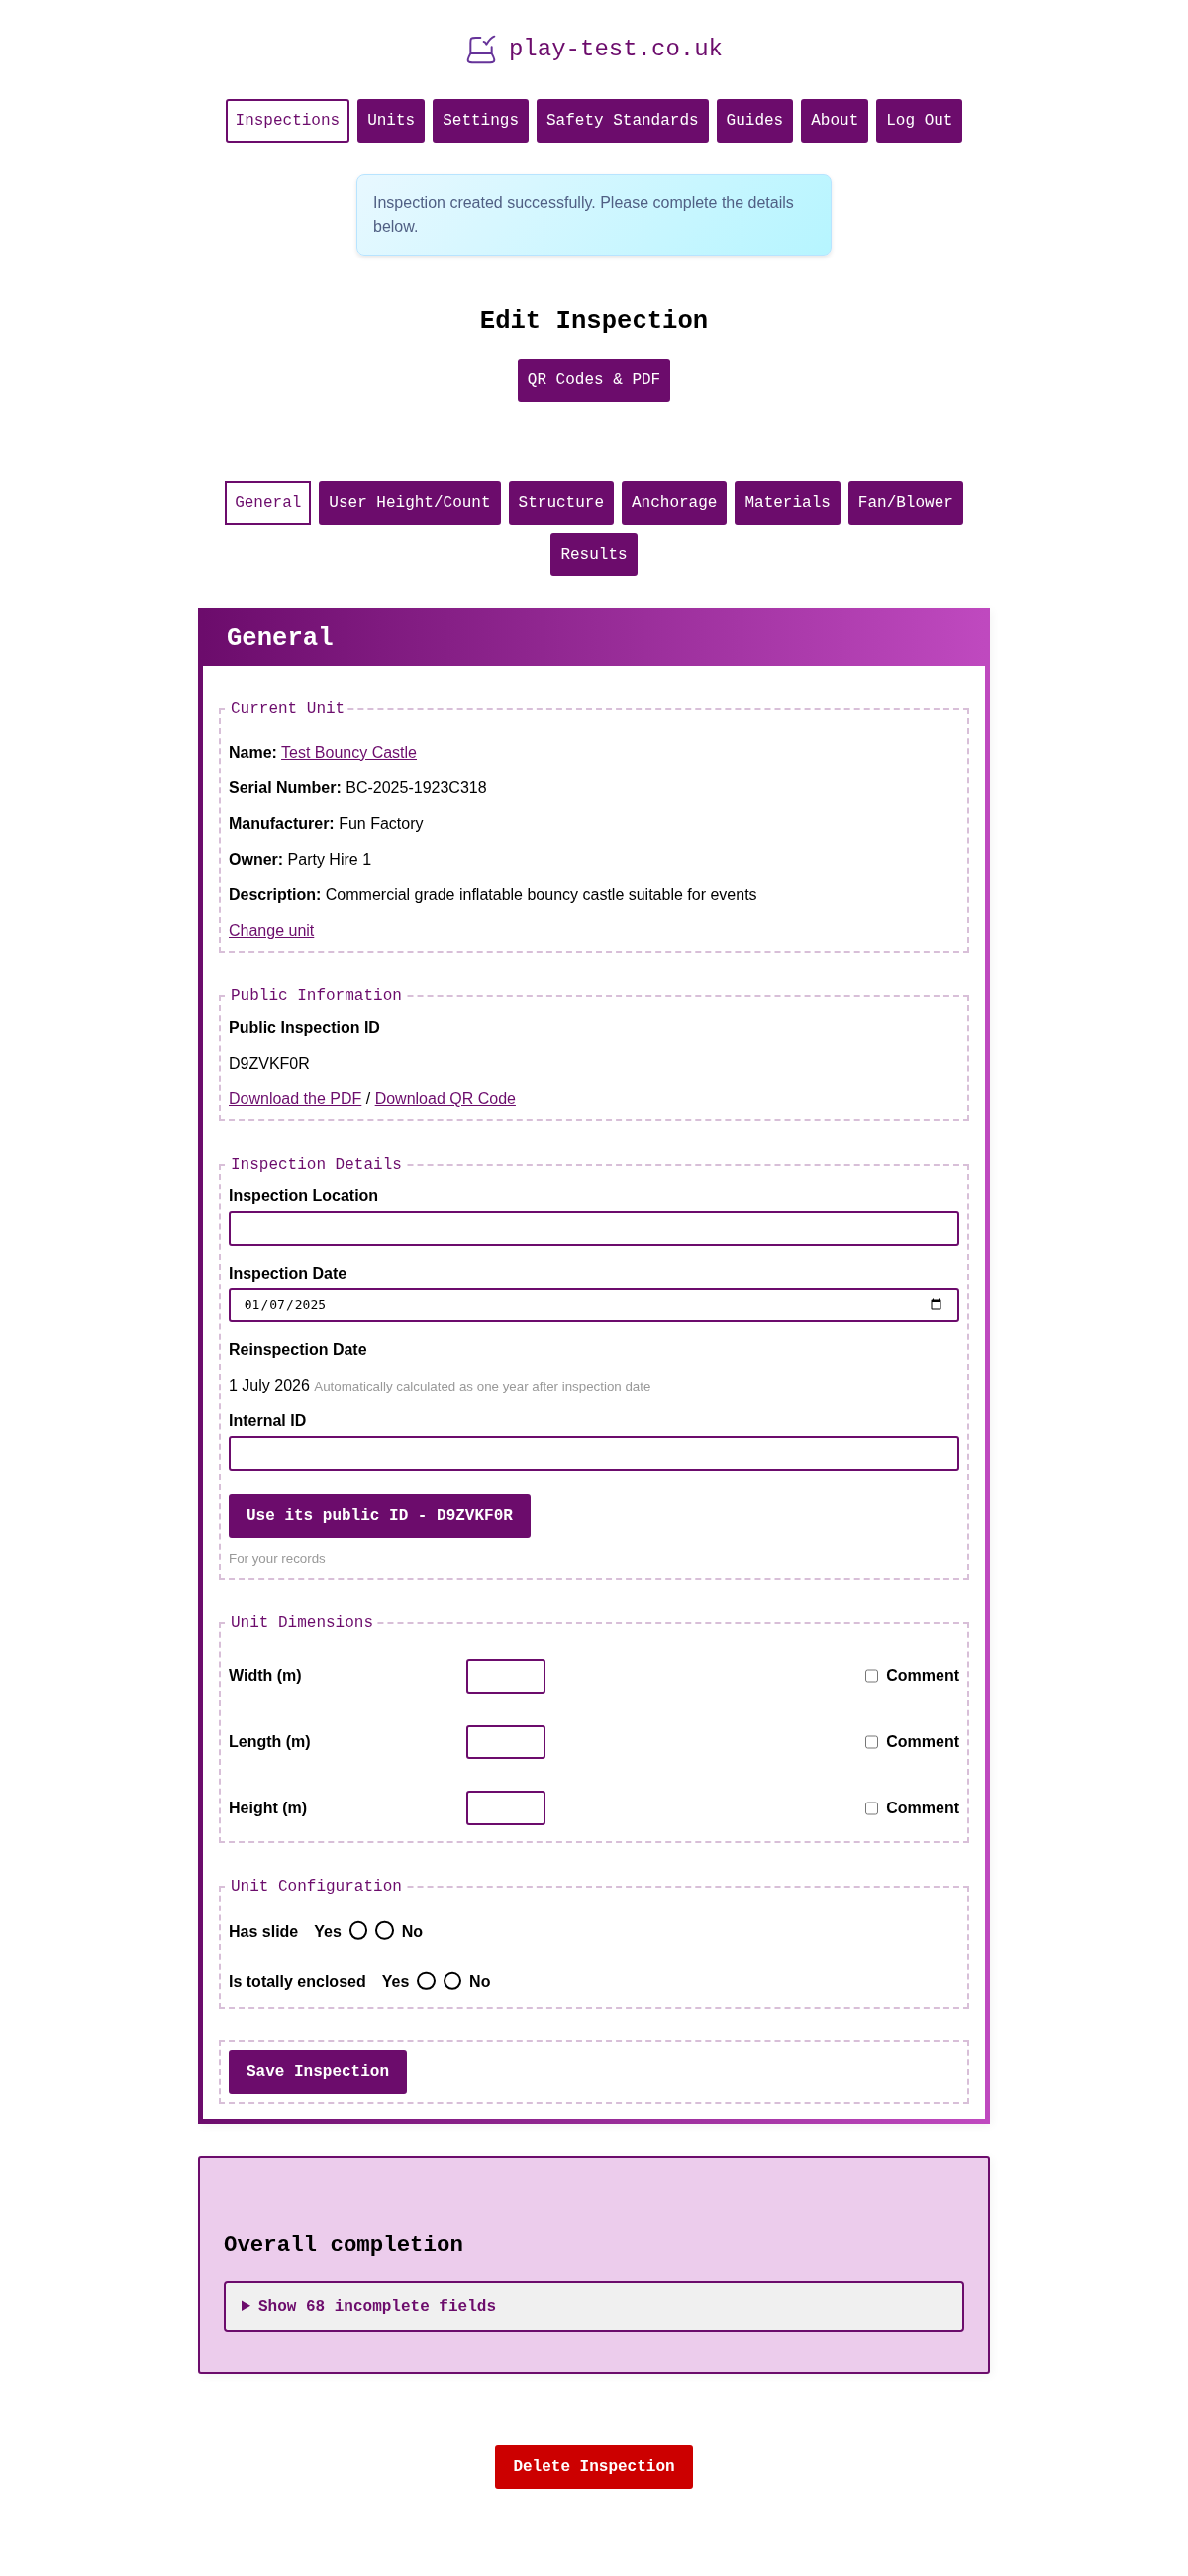Click Change unit link
This screenshot has width=1188, height=2576.
(x=271, y=930)
